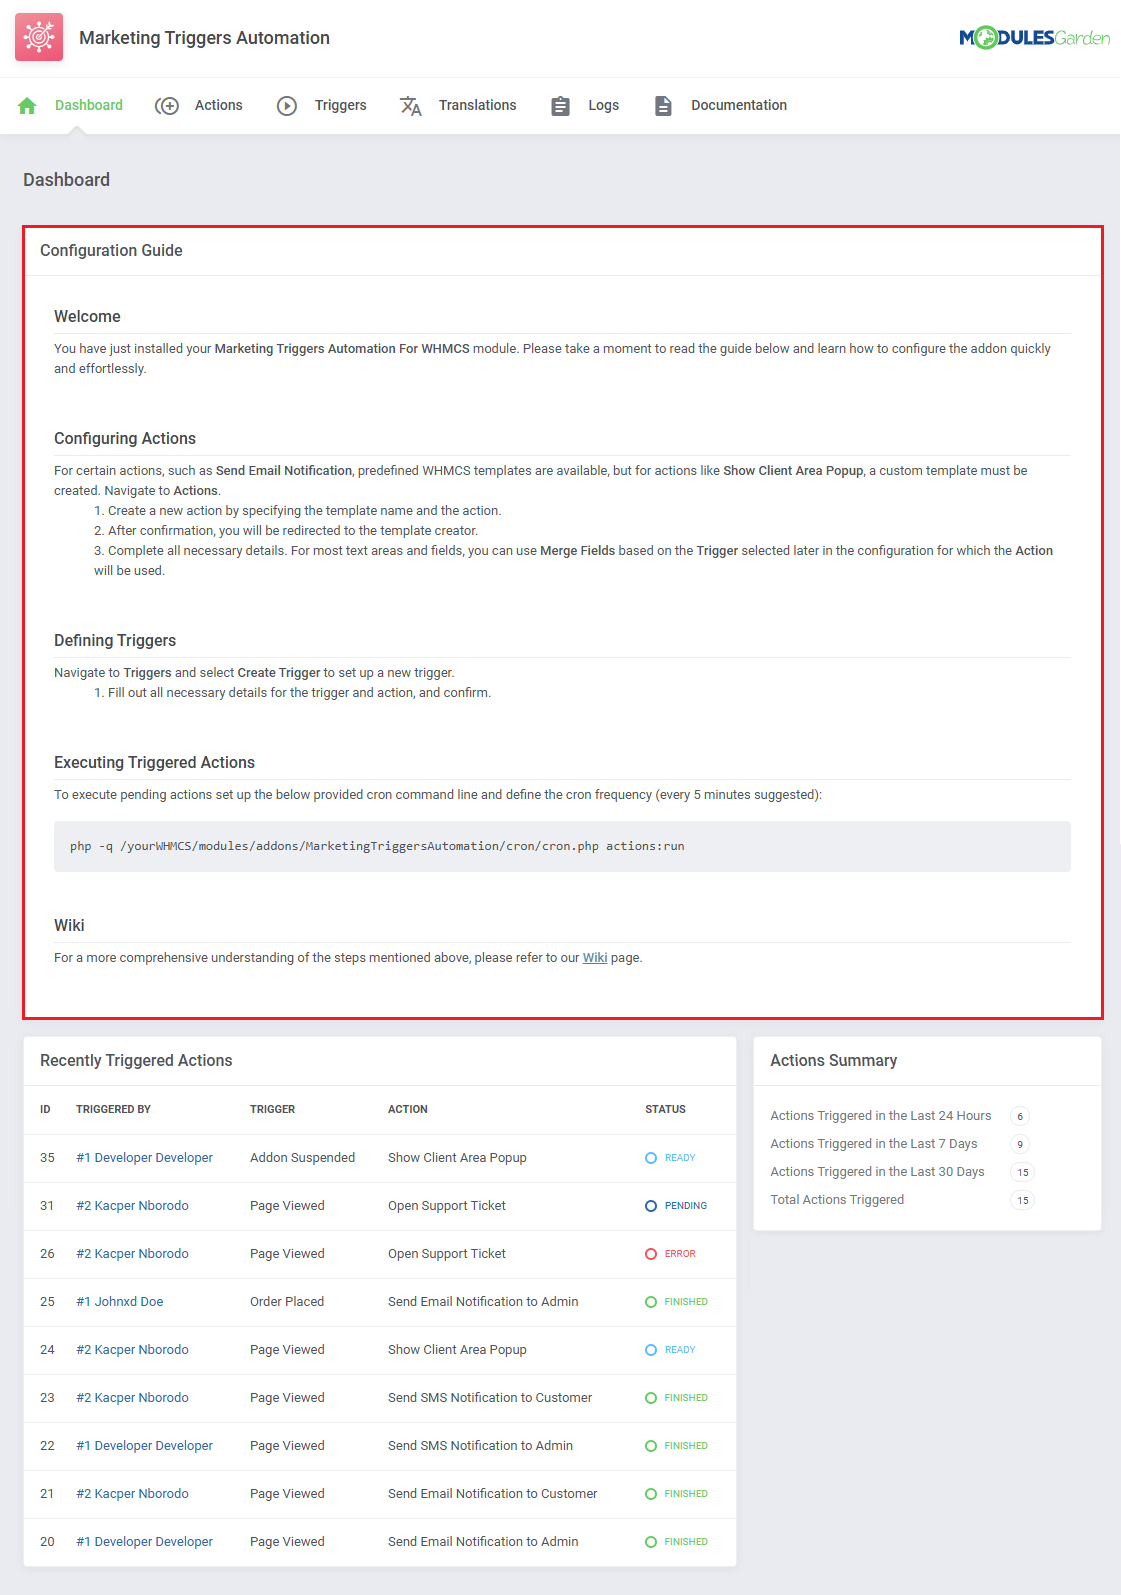The width and height of the screenshot is (1121, 1595).
Task: Open client #1 Developer Developer in row 22
Action: [144, 1445]
